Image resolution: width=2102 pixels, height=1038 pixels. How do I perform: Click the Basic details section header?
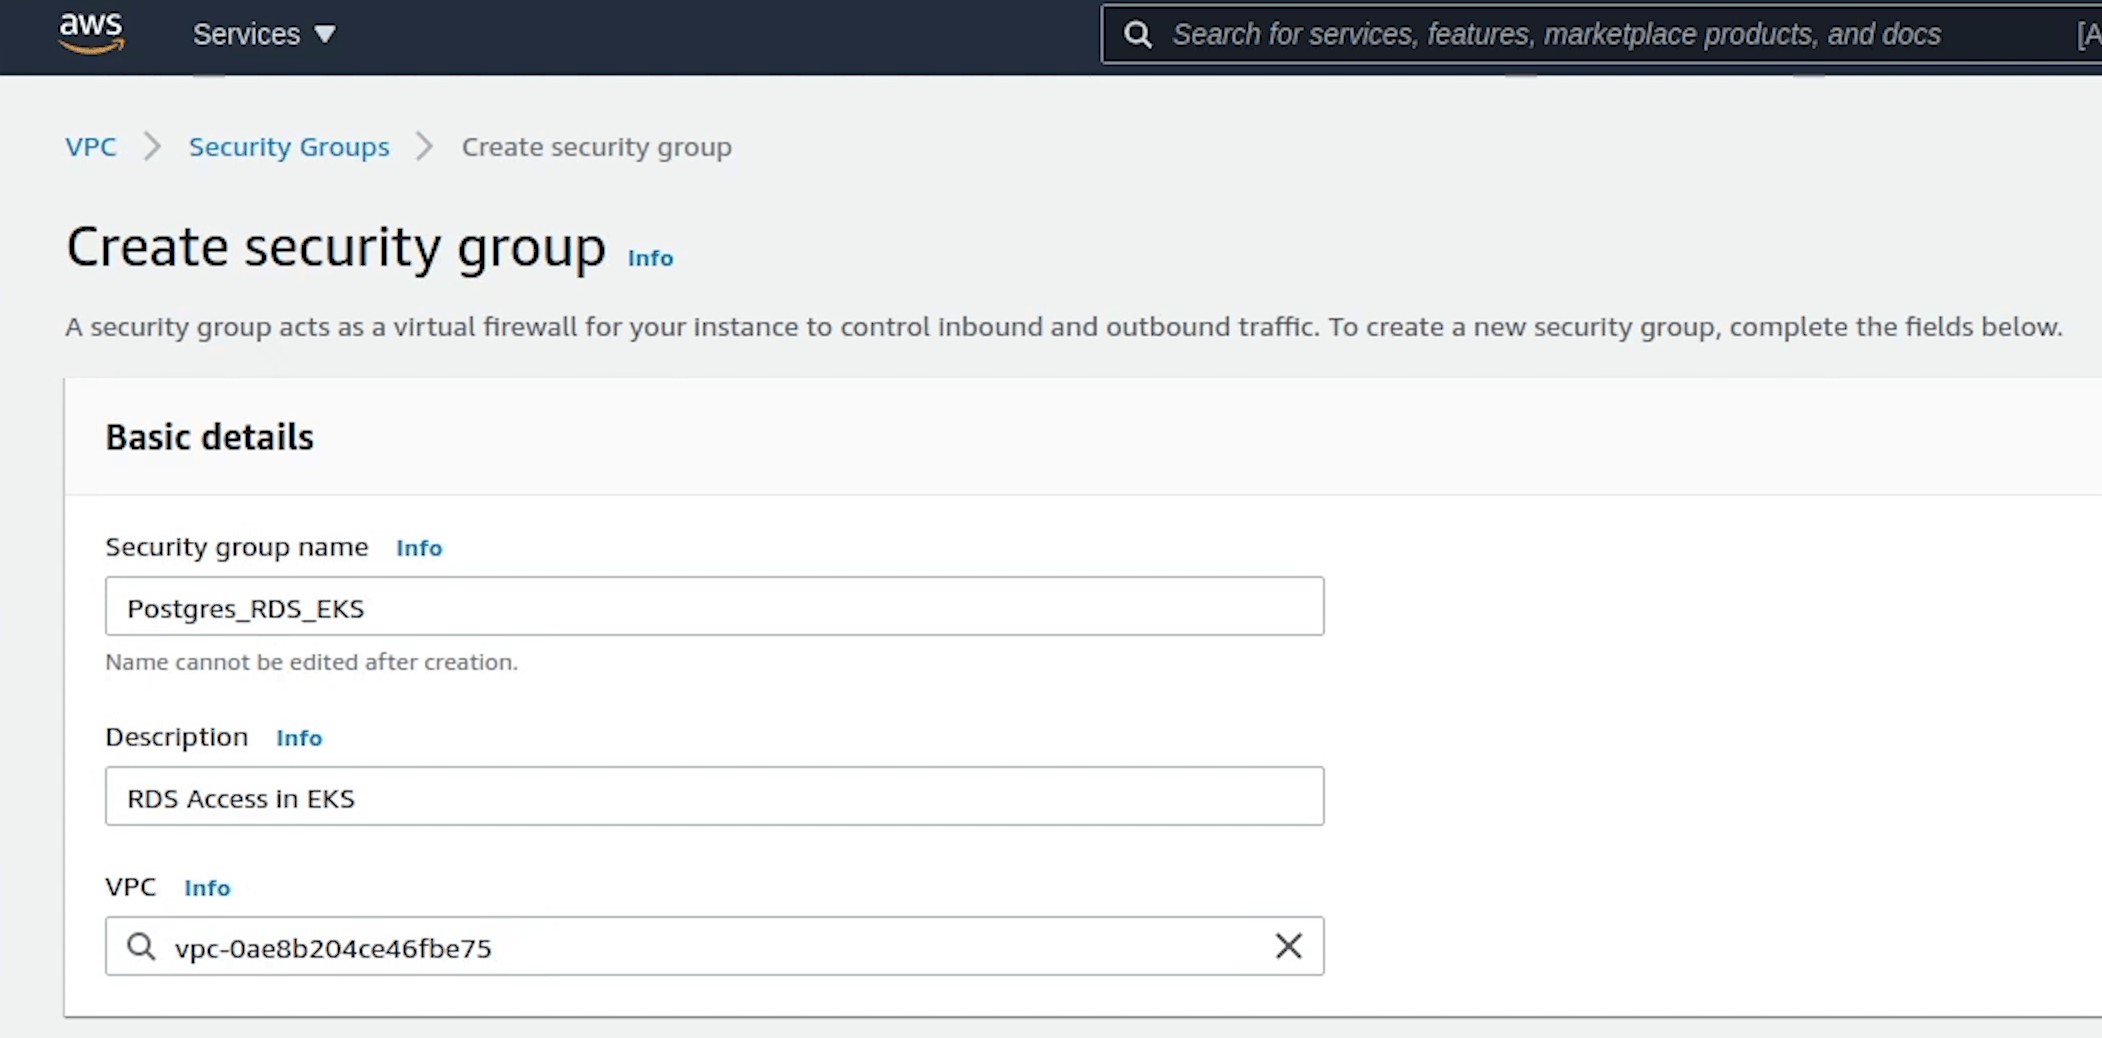[x=210, y=438]
